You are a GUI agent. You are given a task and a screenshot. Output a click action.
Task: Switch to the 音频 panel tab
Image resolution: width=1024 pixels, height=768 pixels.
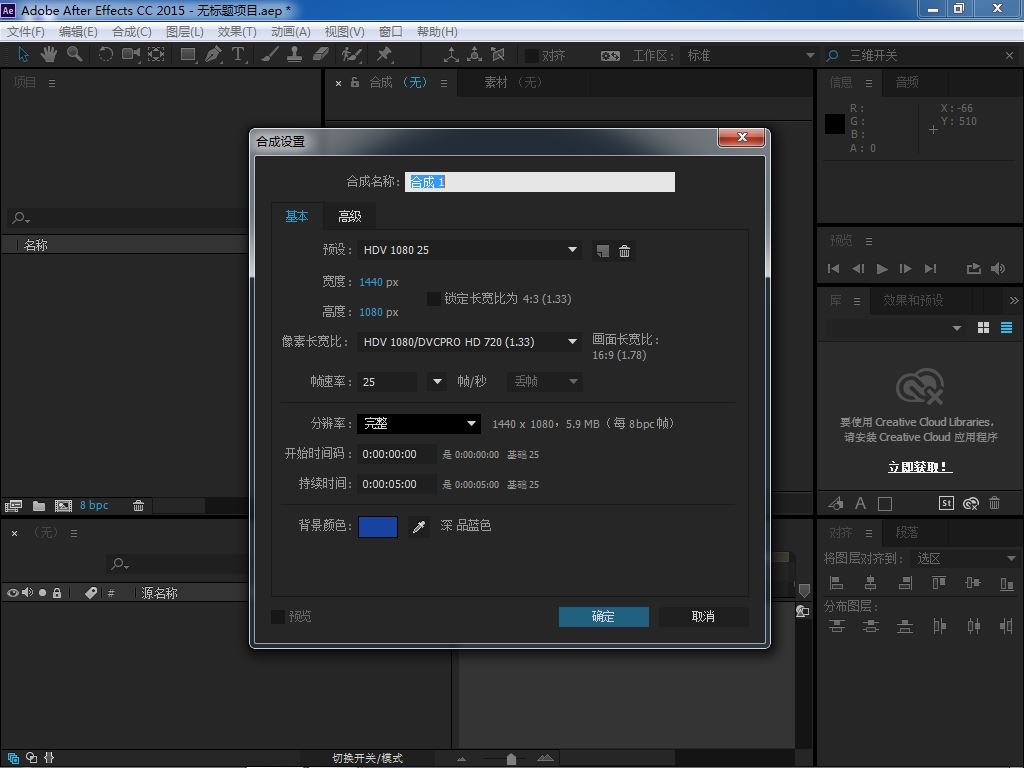point(907,82)
